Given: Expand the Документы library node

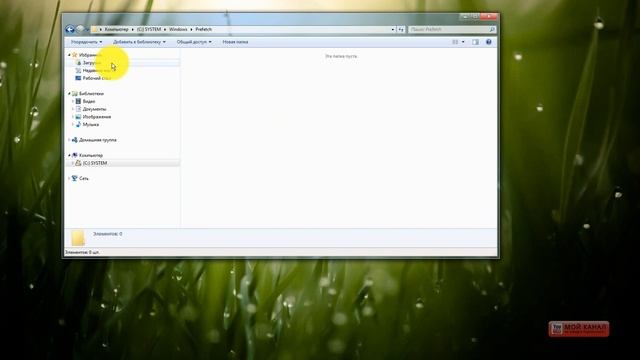Looking at the screenshot, I should pyautogui.click(x=73, y=109).
